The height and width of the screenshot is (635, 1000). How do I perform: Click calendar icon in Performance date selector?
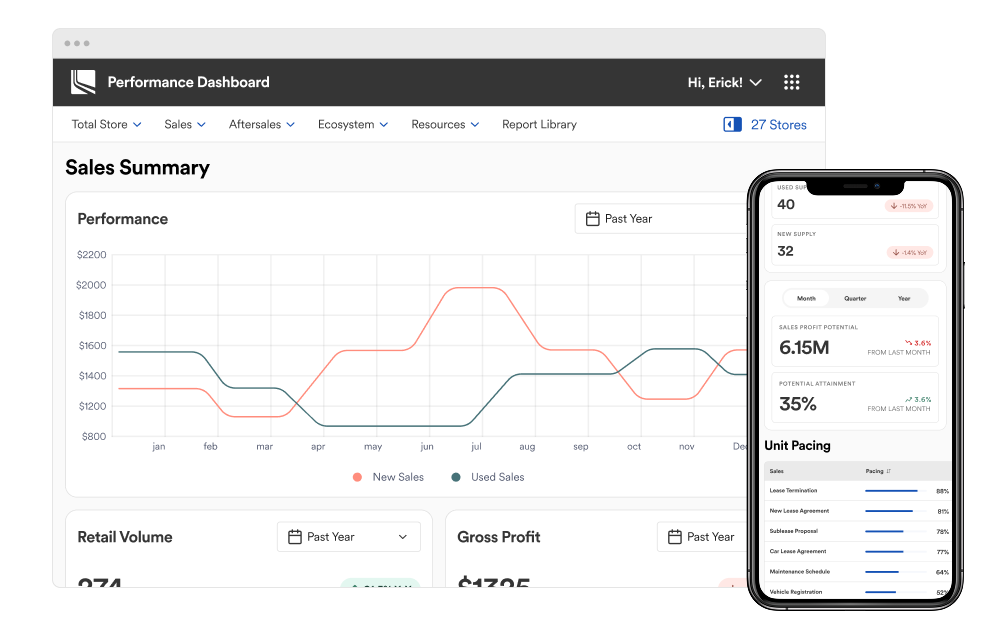click(x=592, y=219)
